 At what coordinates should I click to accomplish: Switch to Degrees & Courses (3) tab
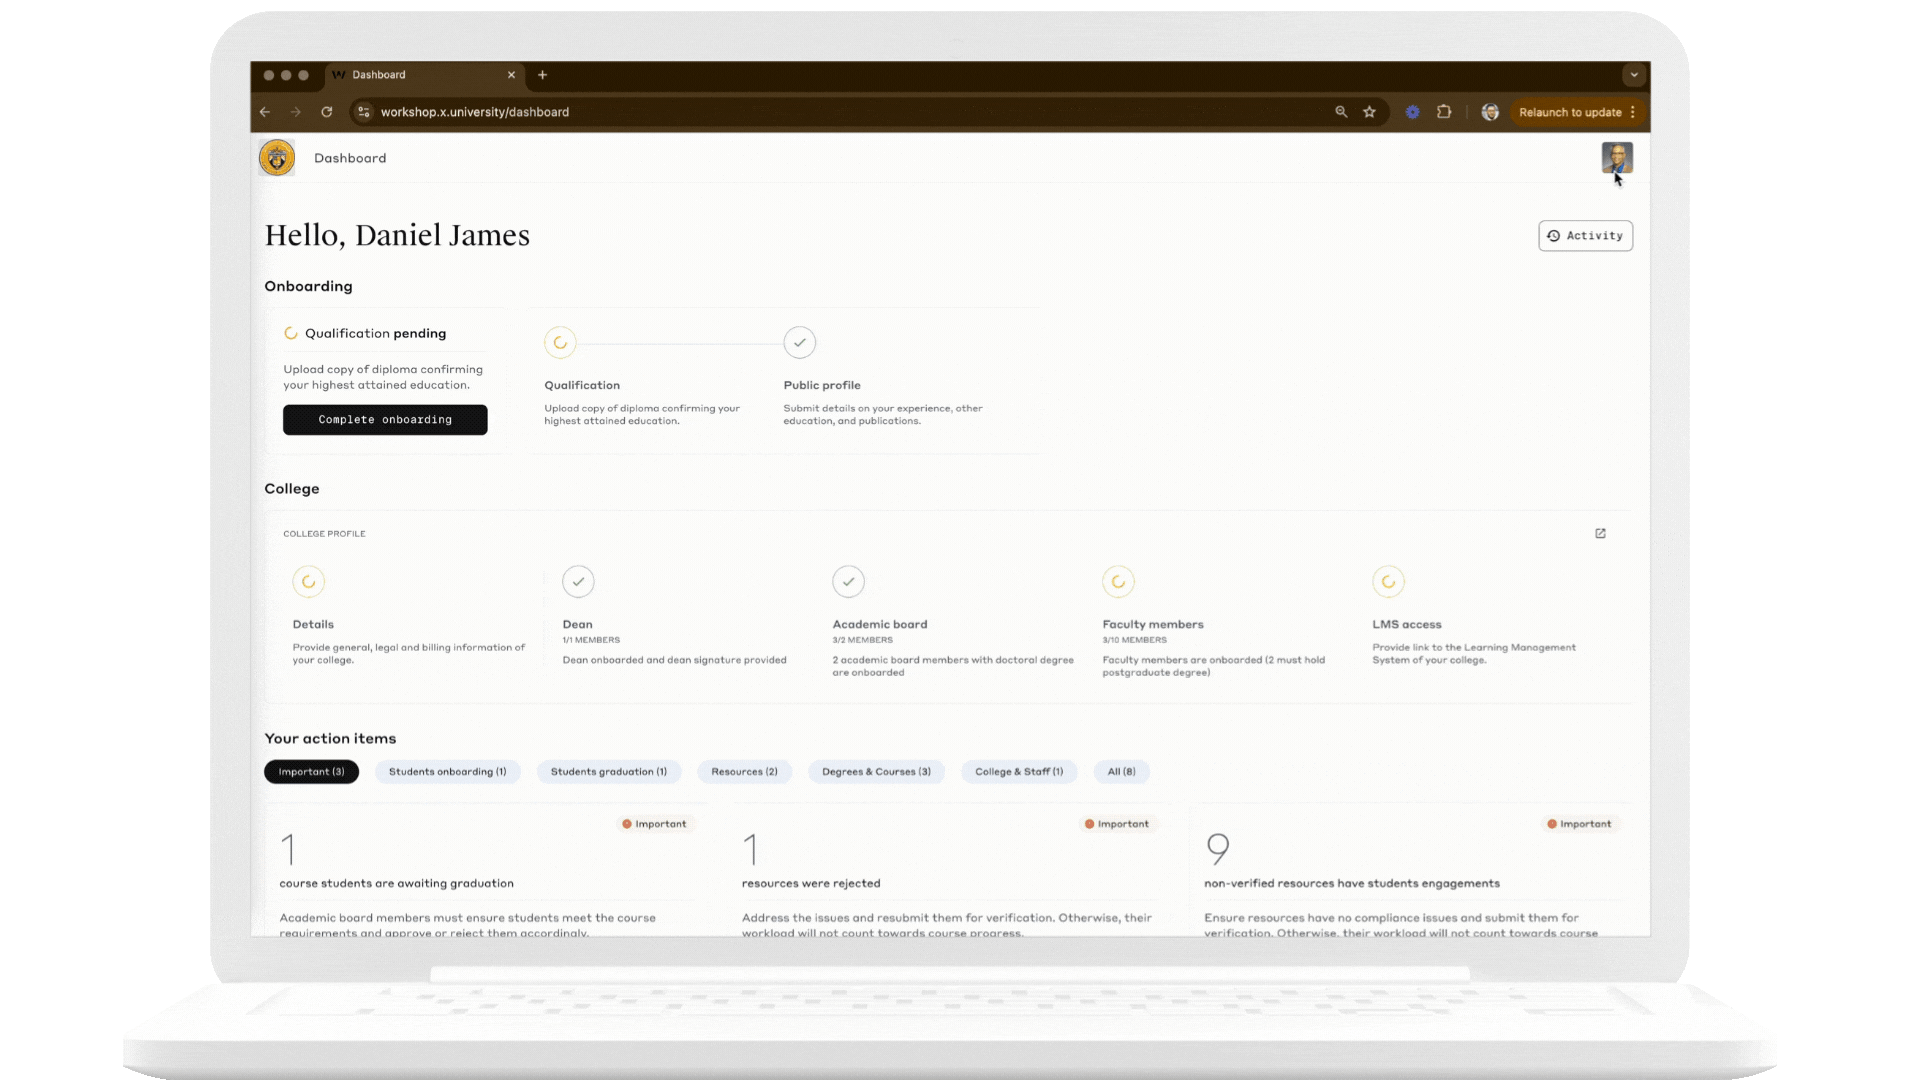tap(876, 771)
